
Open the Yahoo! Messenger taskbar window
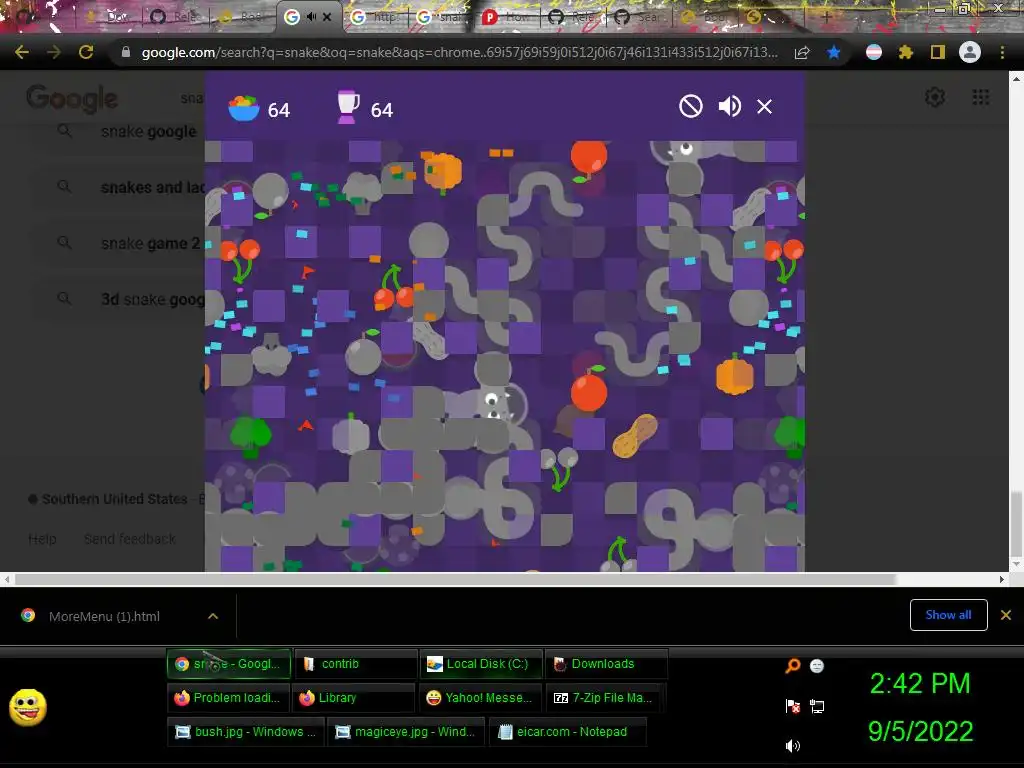[480, 697]
